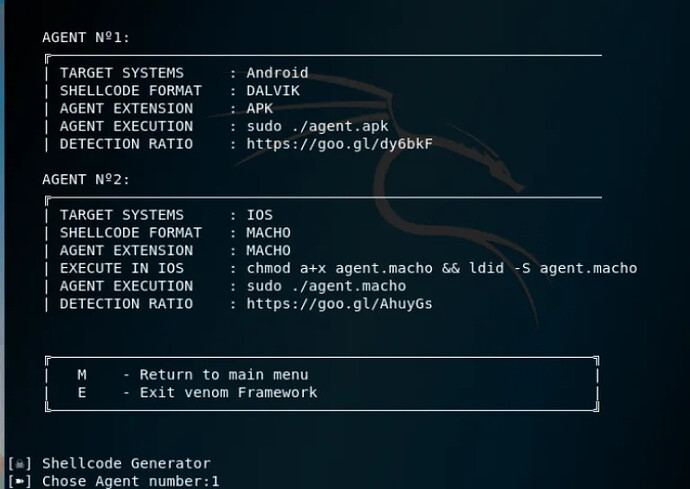Click the MACHO shellcode format value
Image resolution: width=690 pixels, height=489 pixels.
click(x=268, y=233)
